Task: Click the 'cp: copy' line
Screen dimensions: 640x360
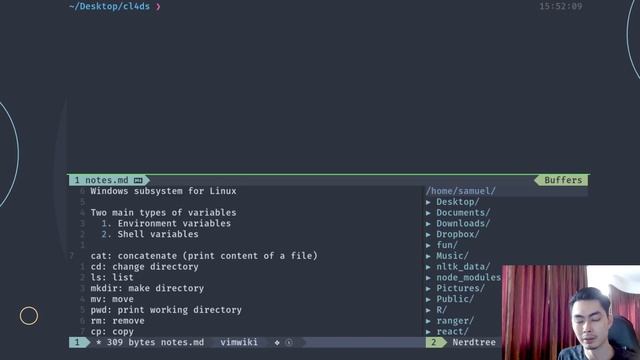Action: point(112,331)
